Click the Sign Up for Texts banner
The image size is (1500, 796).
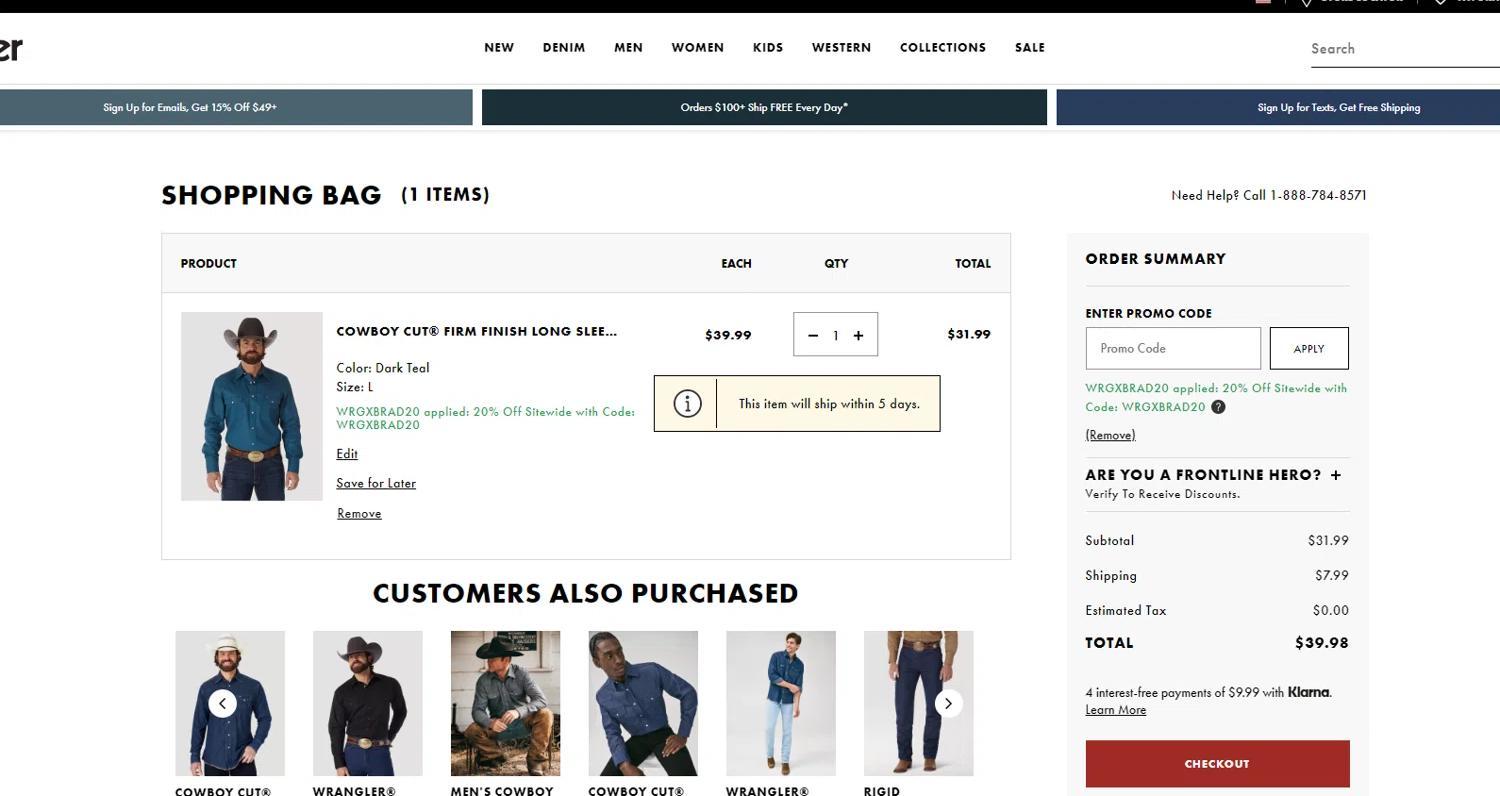1278,107
